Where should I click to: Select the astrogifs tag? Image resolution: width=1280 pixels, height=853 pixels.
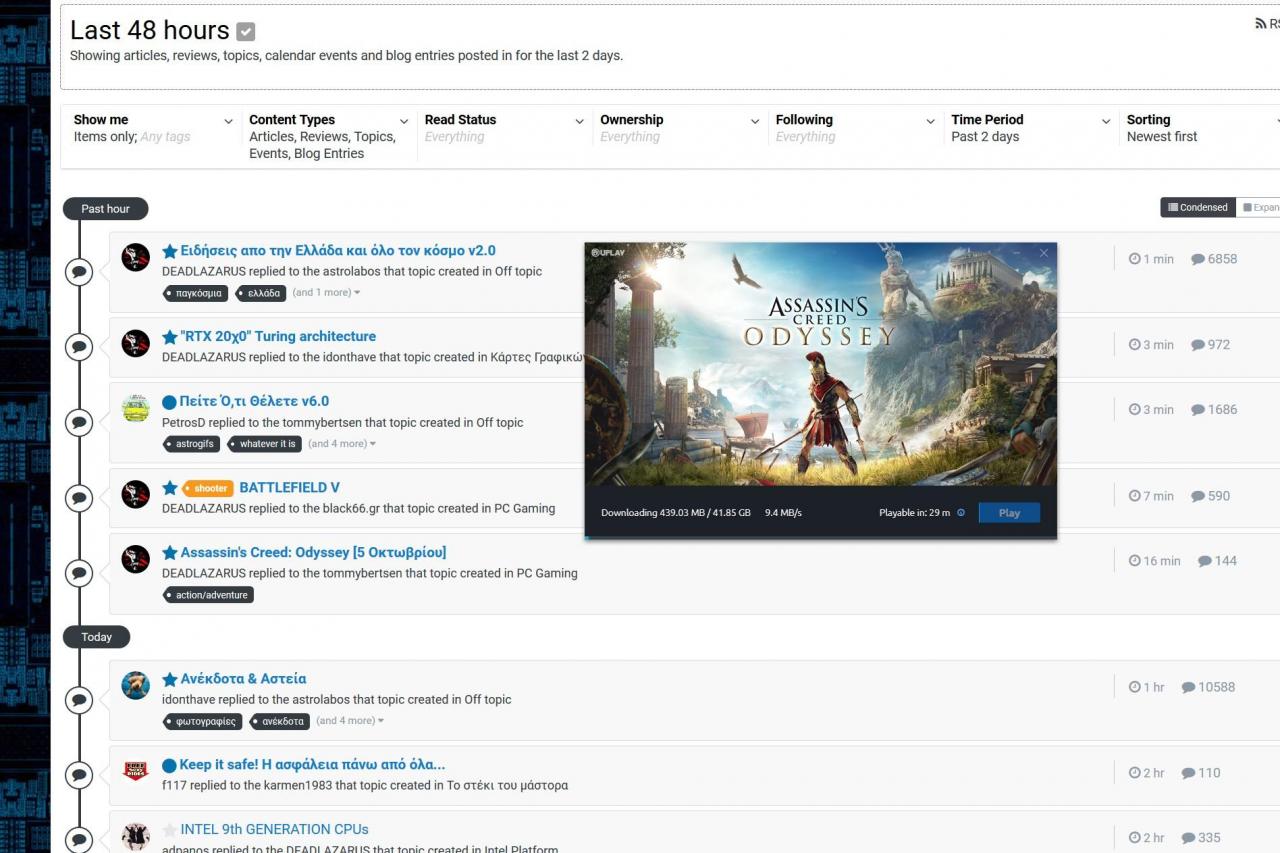click(x=191, y=444)
